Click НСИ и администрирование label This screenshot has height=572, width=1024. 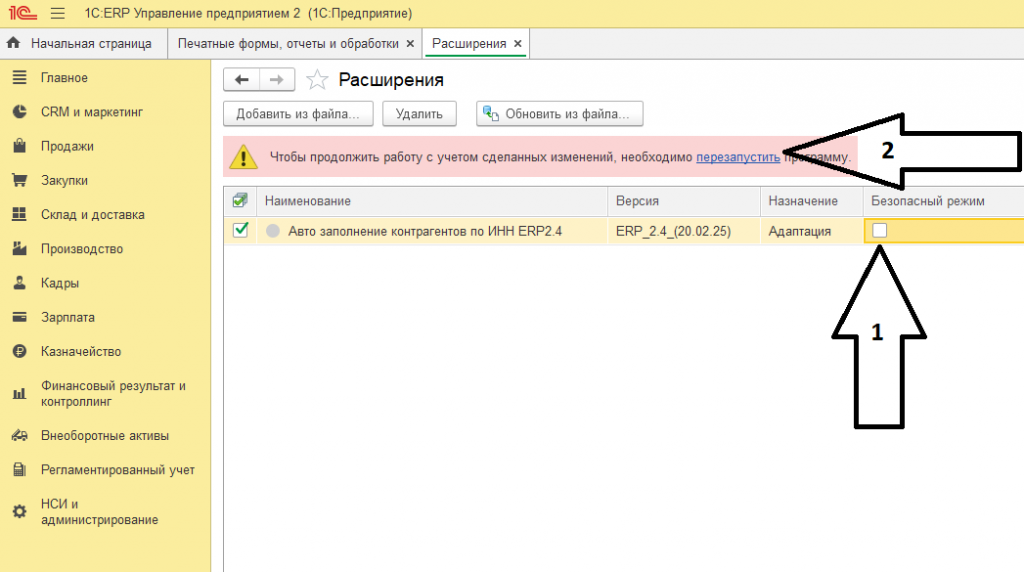pos(99,512)
